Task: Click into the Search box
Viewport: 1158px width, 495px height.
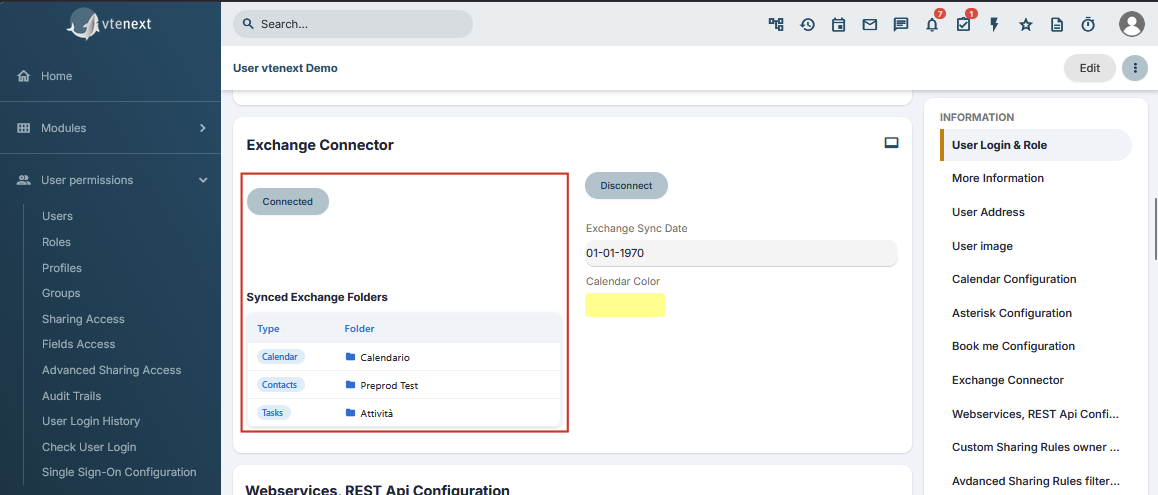Action: [x=353, y=24]
